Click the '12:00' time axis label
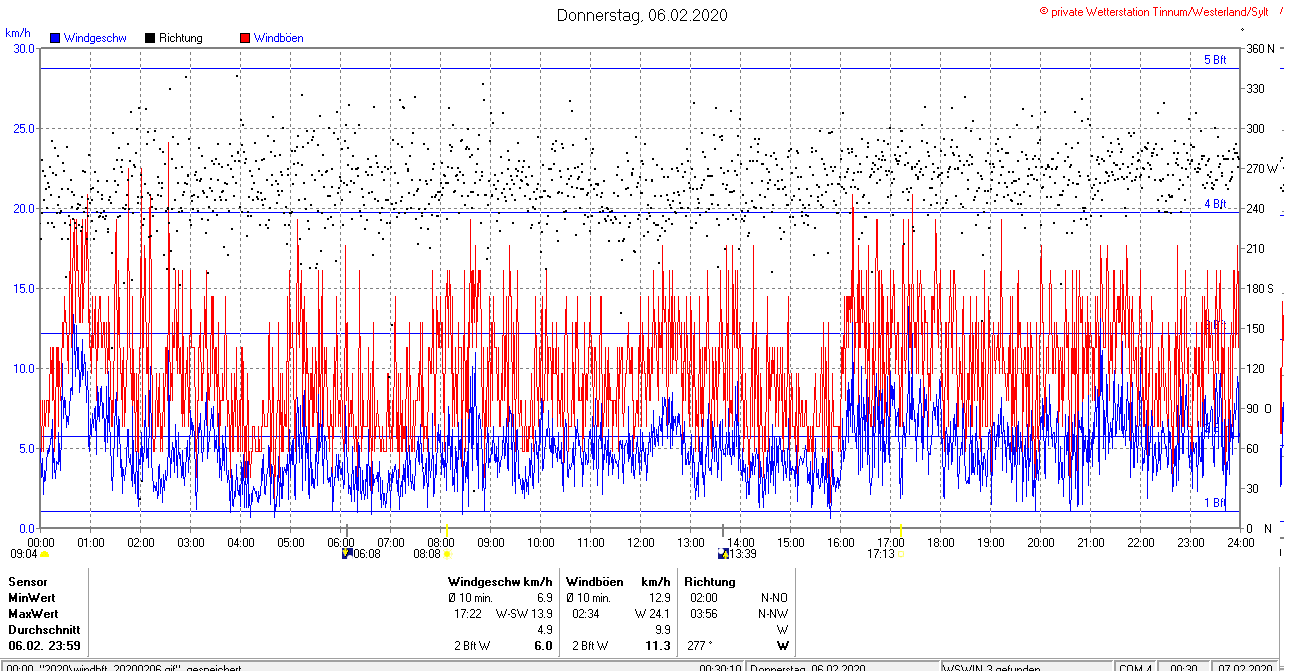 click(x=641, y=543)
